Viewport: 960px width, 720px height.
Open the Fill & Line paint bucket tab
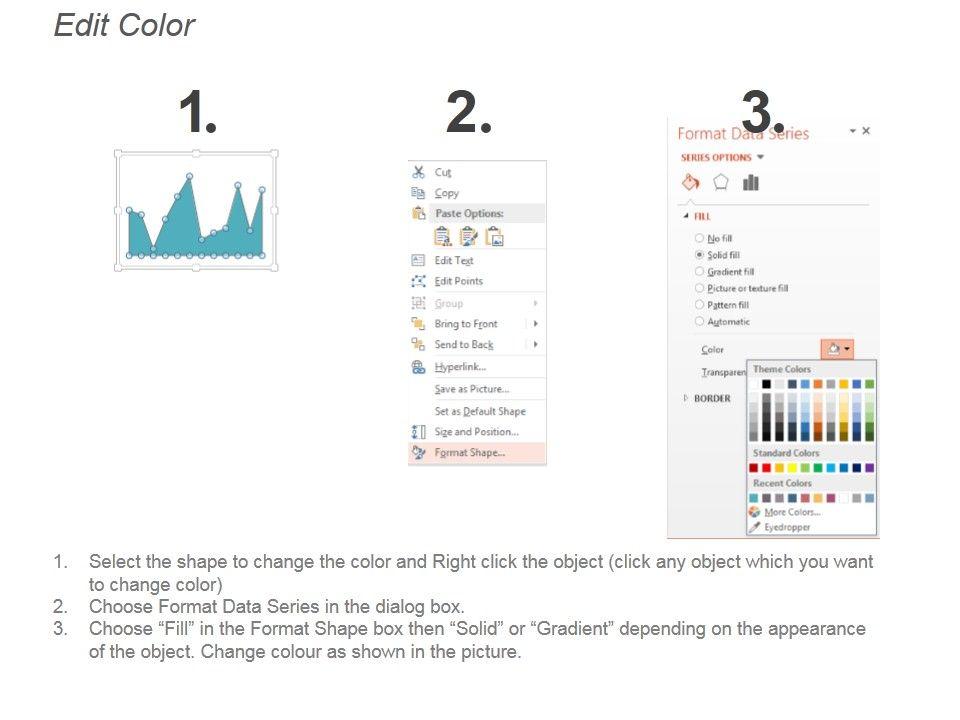pos(690,182)
